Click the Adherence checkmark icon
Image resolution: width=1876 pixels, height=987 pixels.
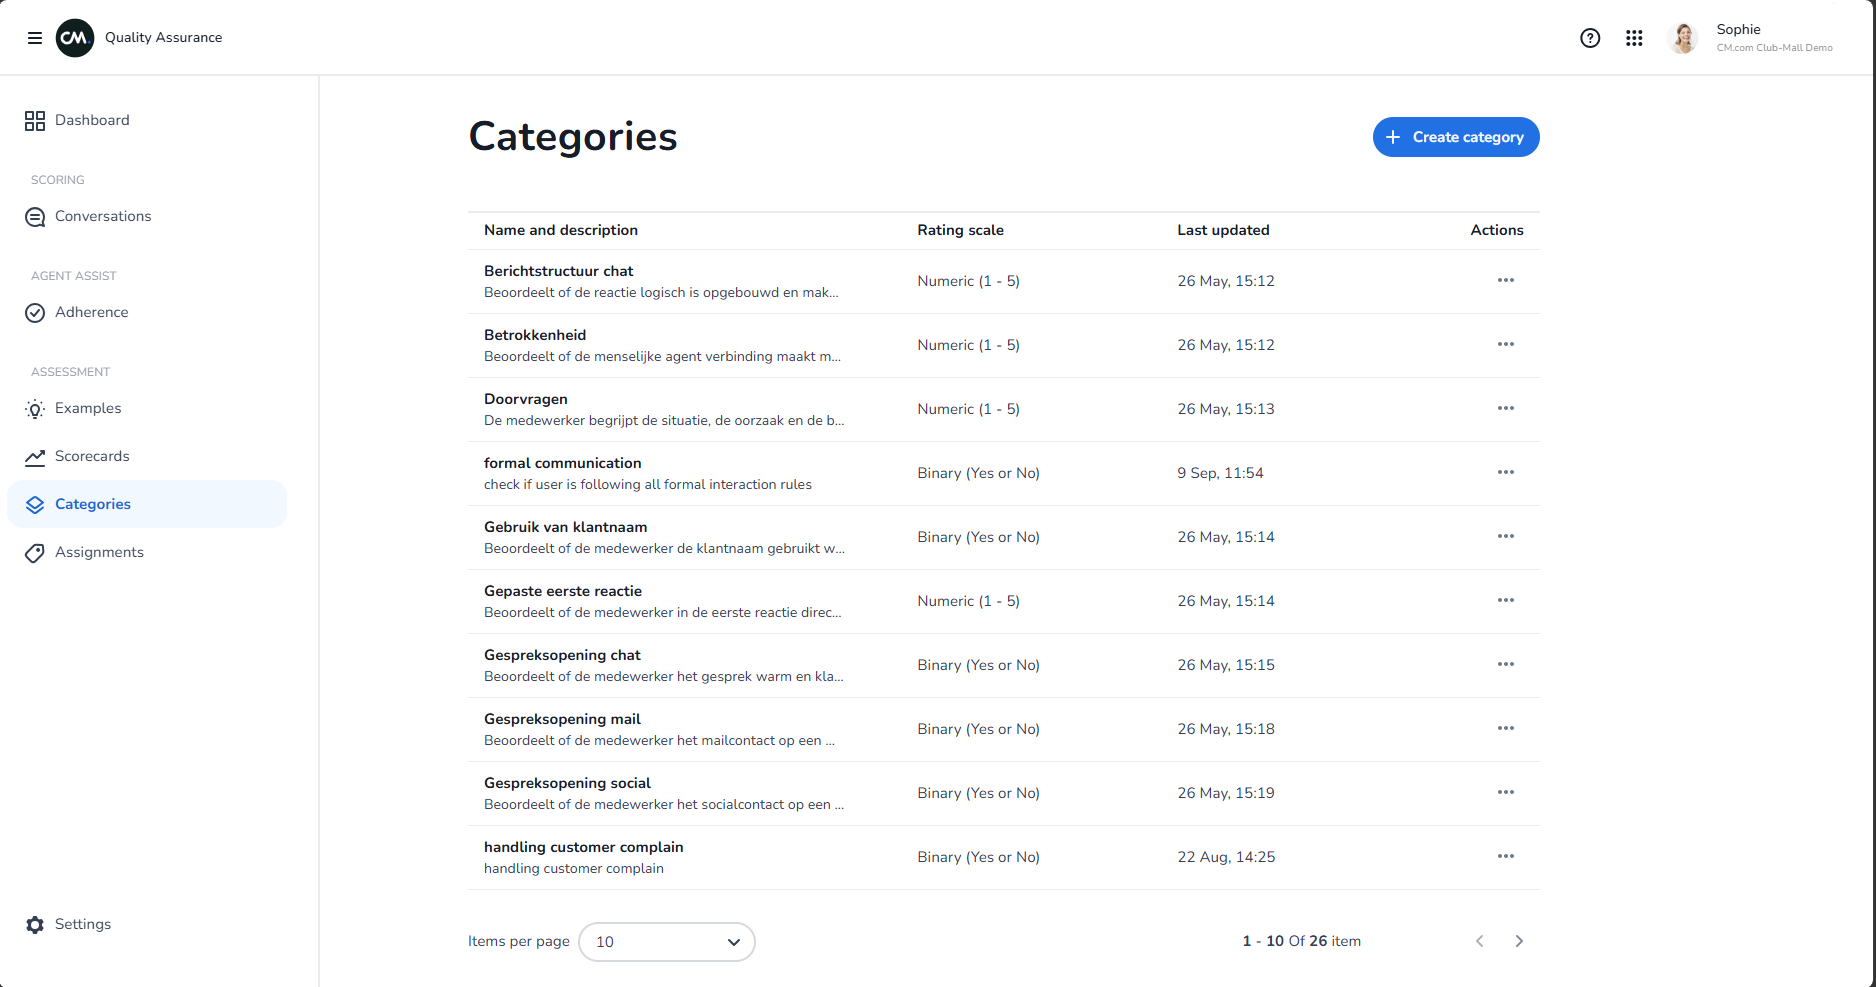[35, 313]
